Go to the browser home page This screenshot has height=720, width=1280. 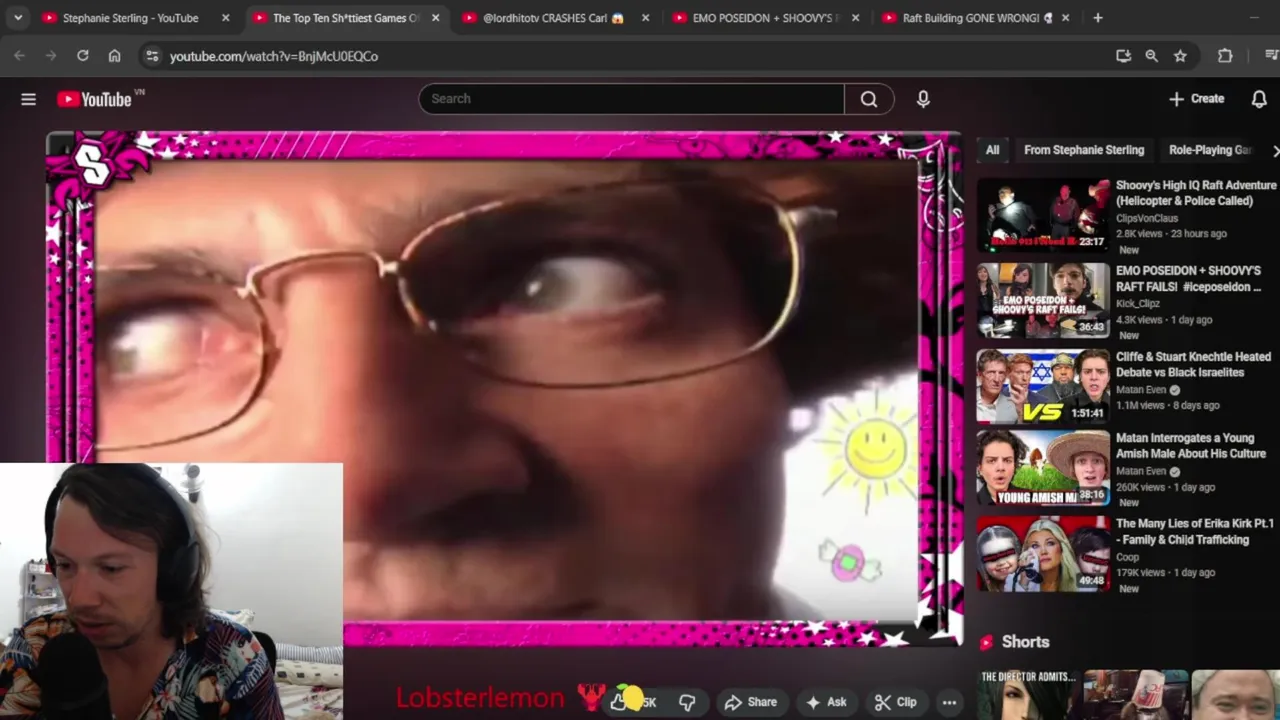click(x=115, y=56)
